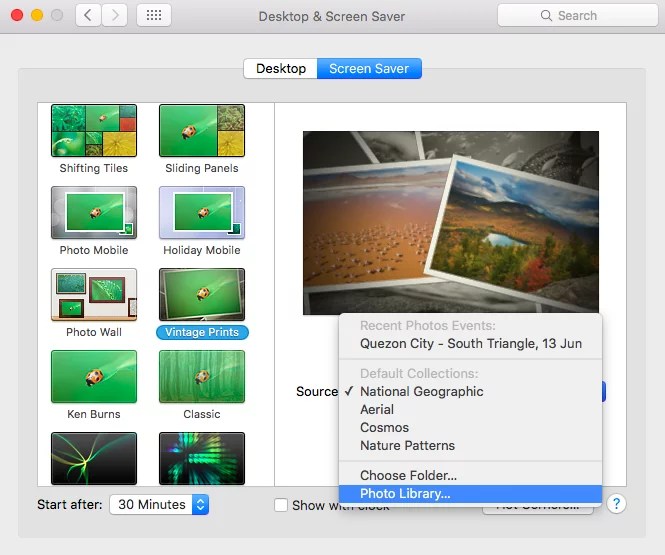The image size is (665, 555).
Task: Open help with the question mark button
Action: [616, 504]
